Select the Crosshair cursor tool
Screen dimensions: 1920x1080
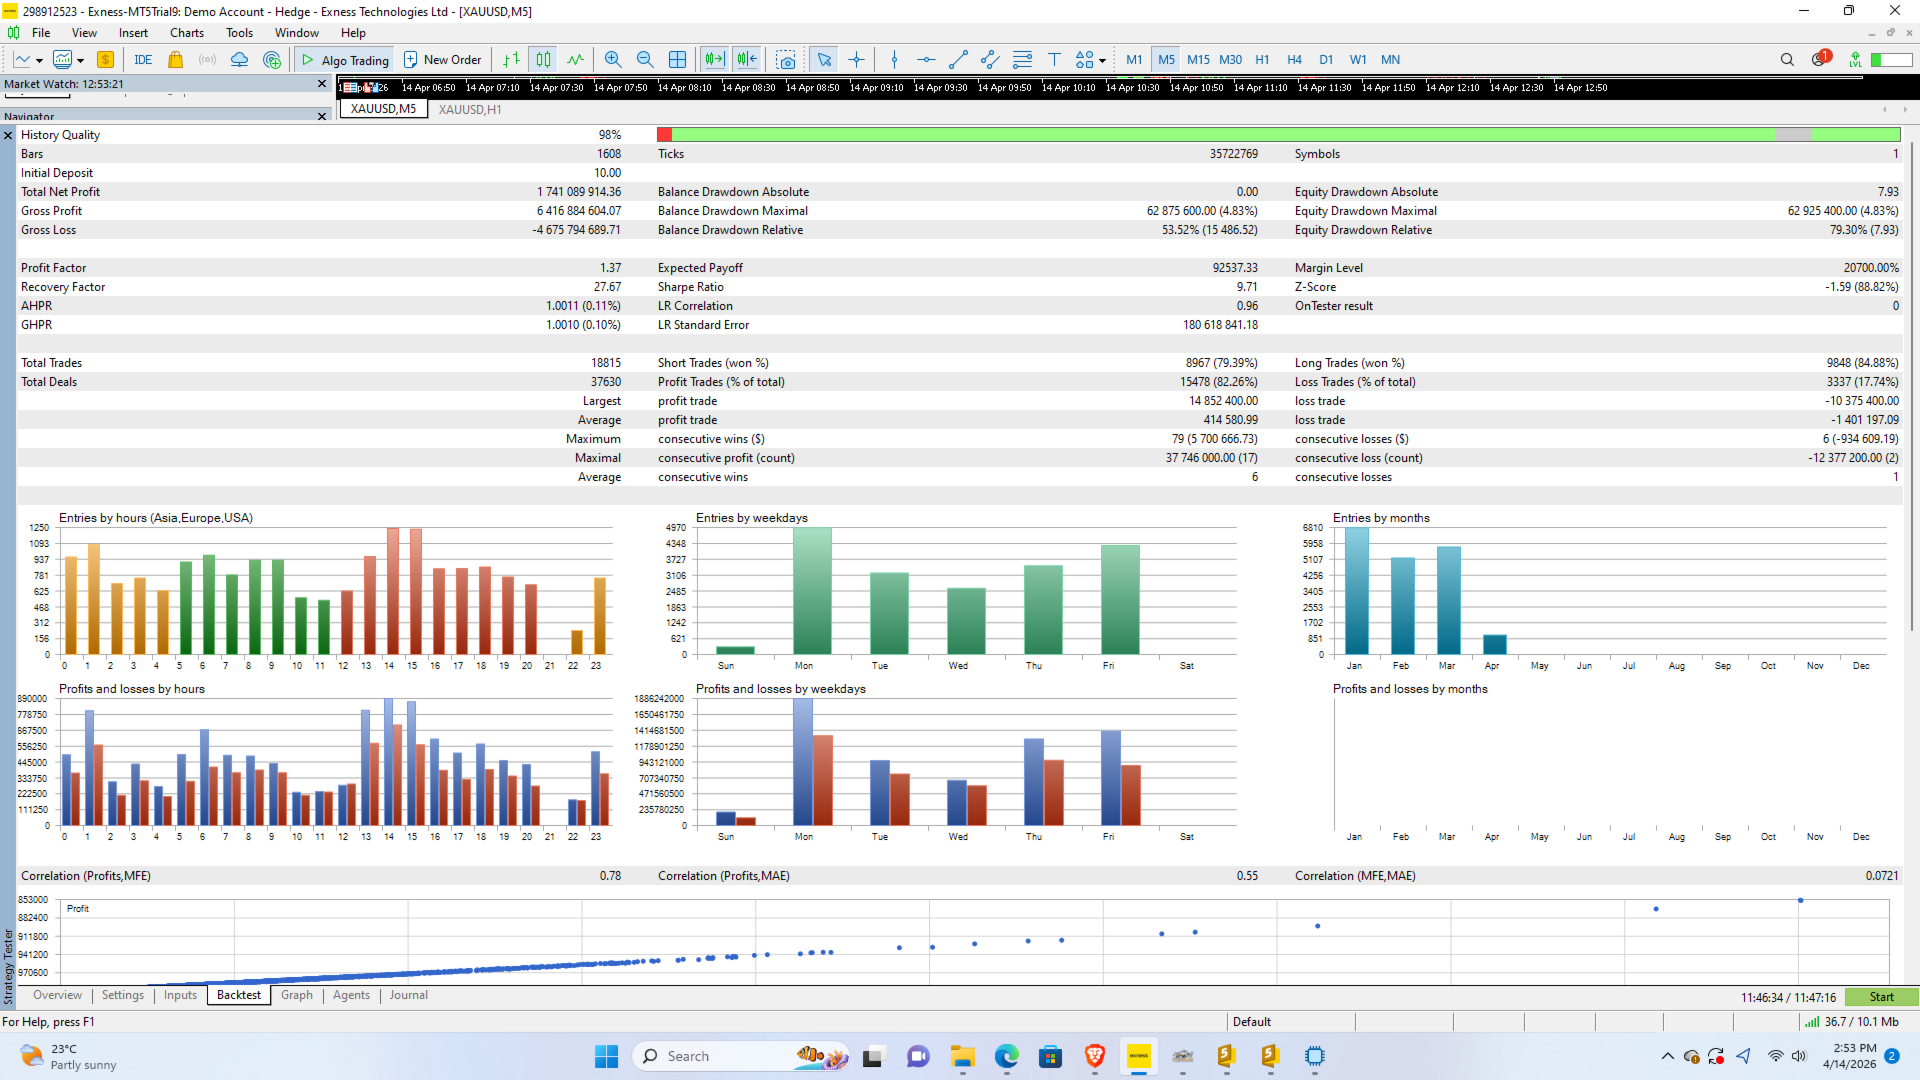[857, 60]
